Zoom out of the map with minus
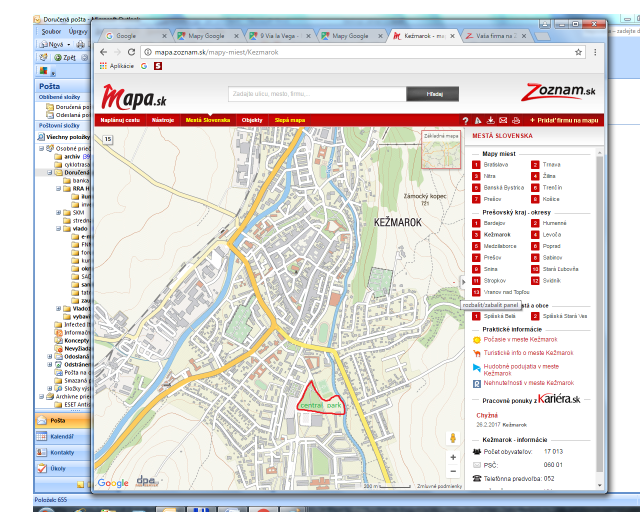The height and width of the screenshot is (512, 640). coord(453,472)
